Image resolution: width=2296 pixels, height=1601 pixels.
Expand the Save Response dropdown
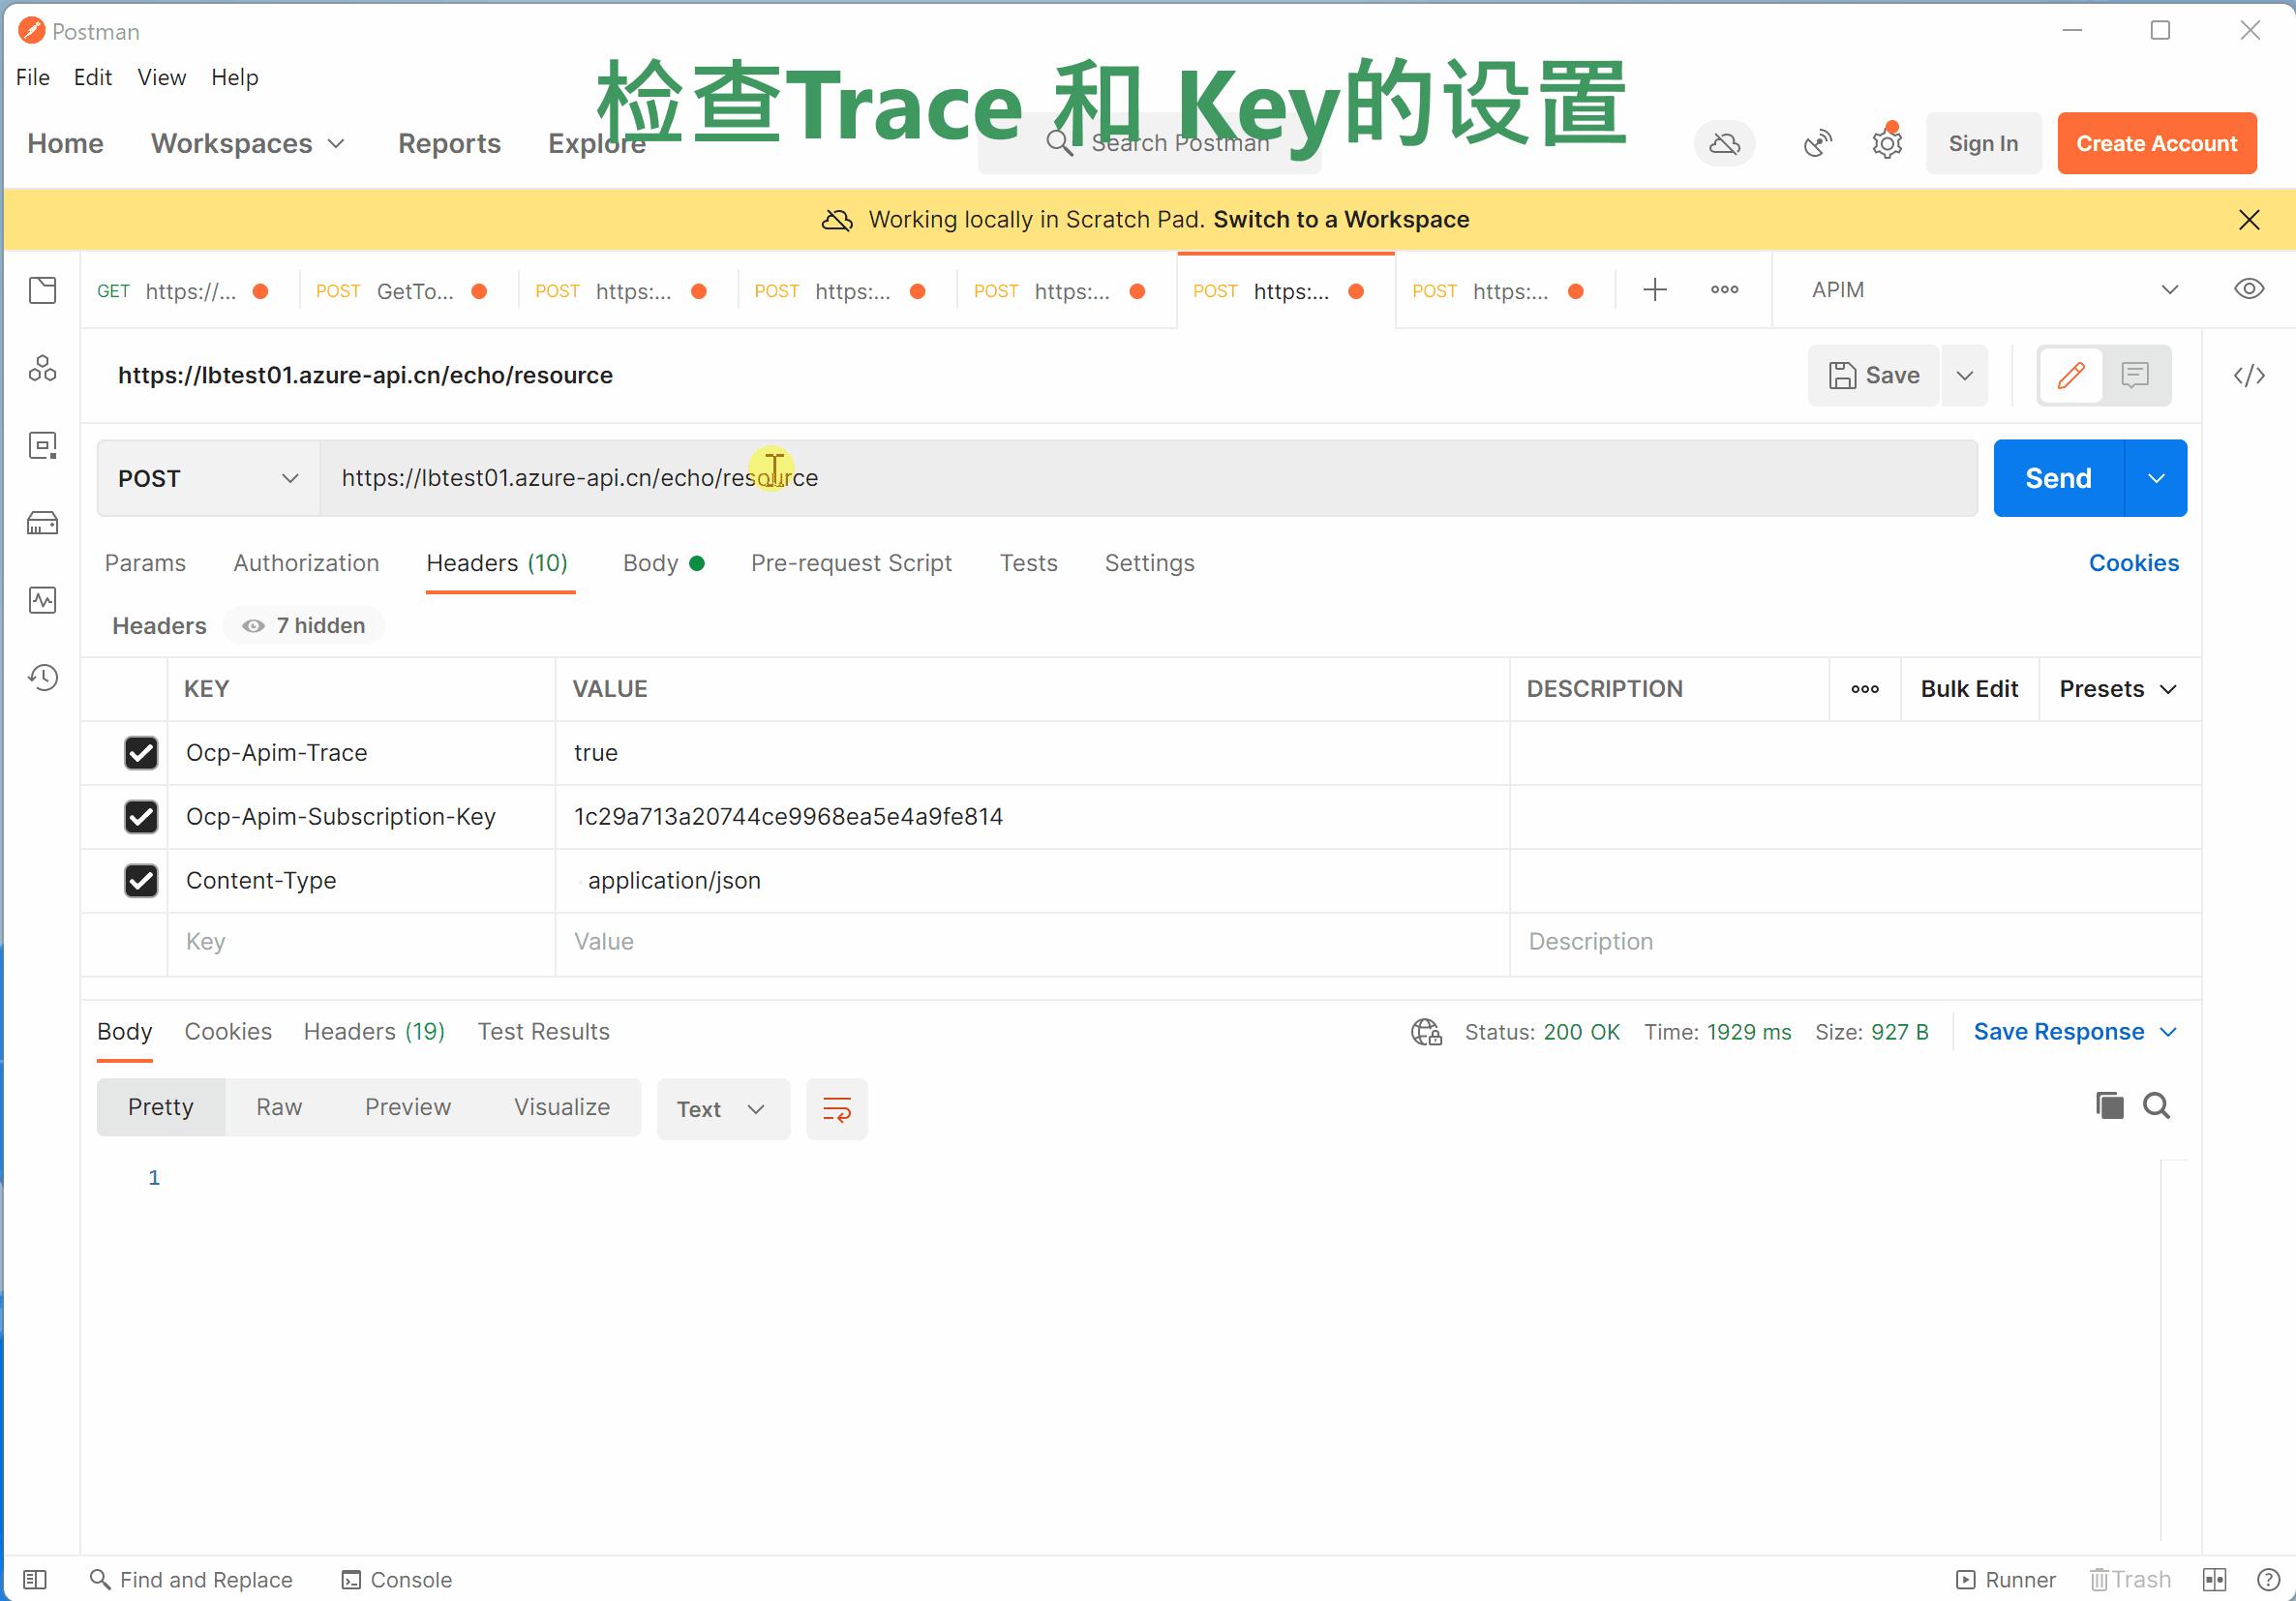2167,1031
